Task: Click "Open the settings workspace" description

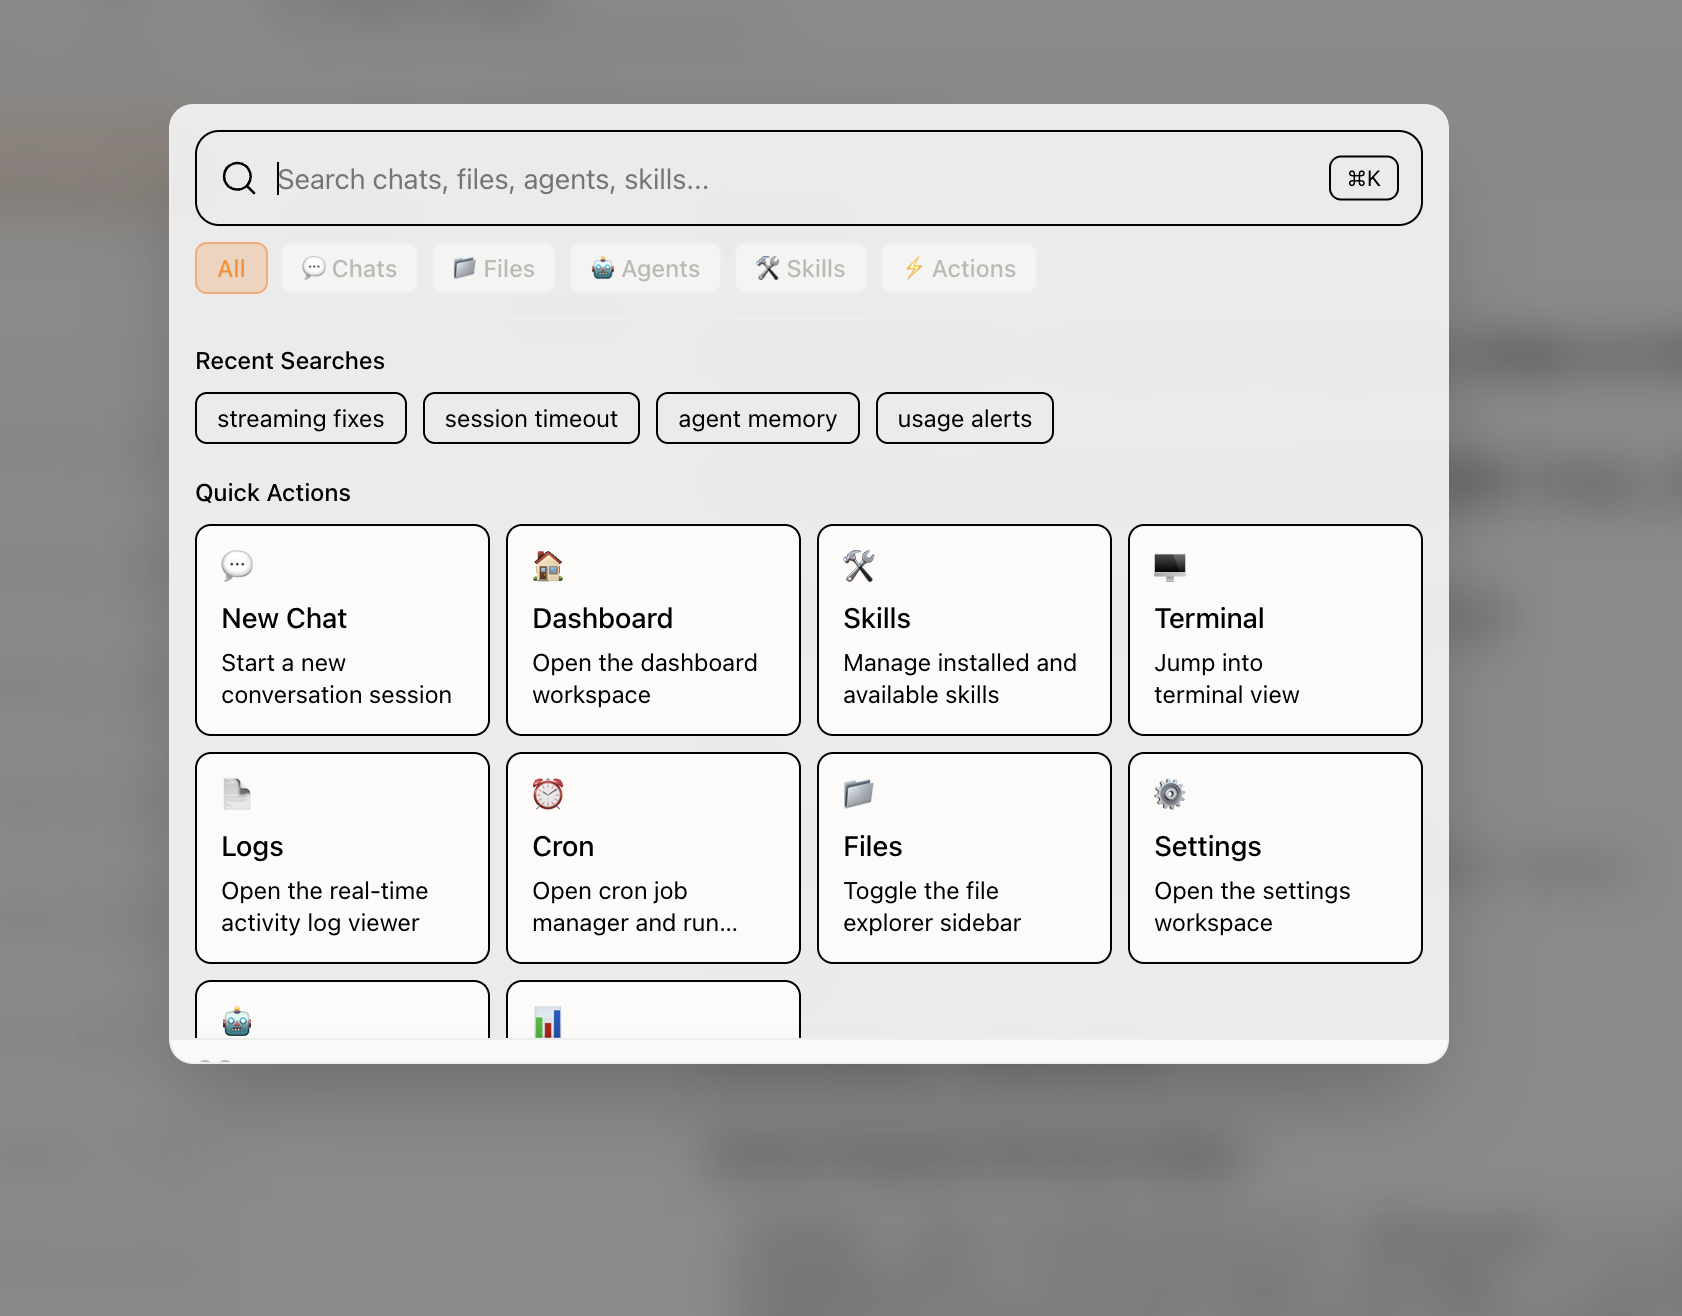Action: click(x=1252, y=907)
